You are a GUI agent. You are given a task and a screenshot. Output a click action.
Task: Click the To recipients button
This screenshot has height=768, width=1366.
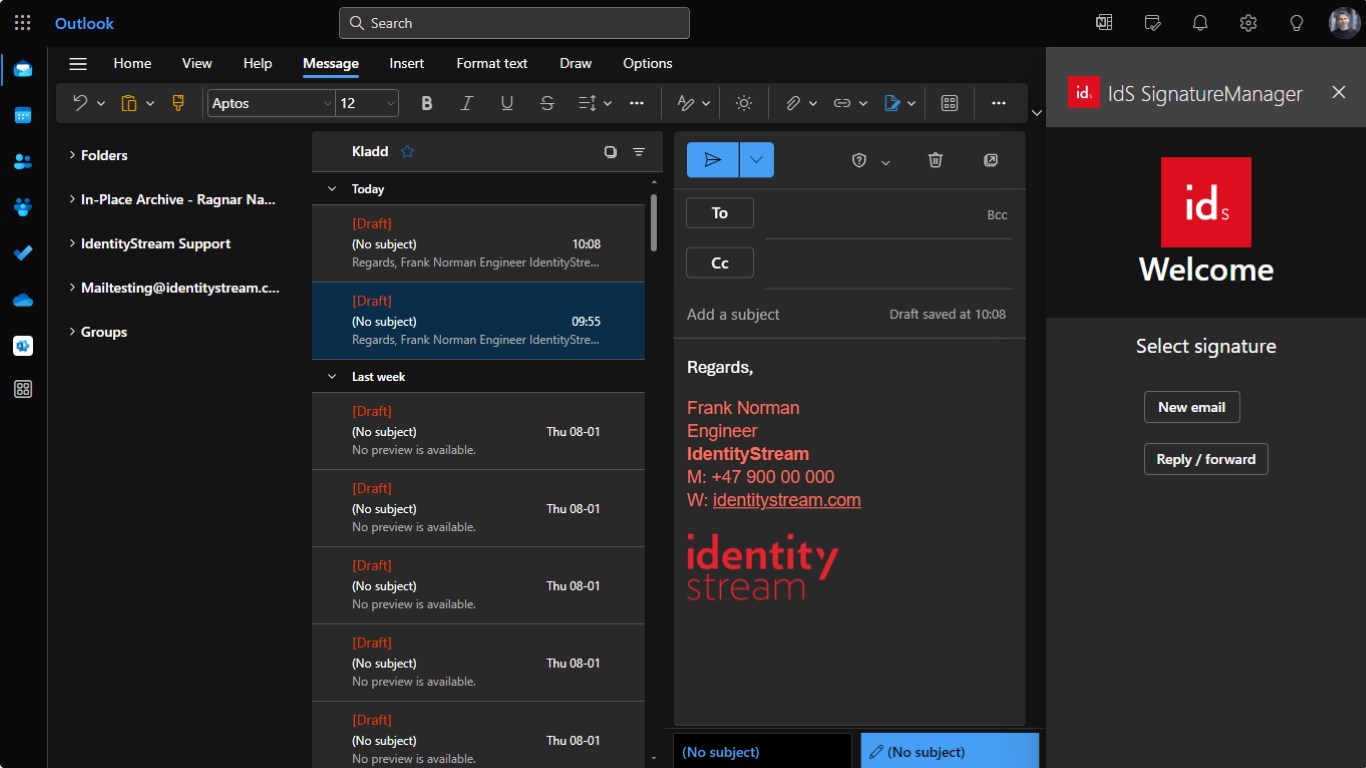[x=720, y=213]
